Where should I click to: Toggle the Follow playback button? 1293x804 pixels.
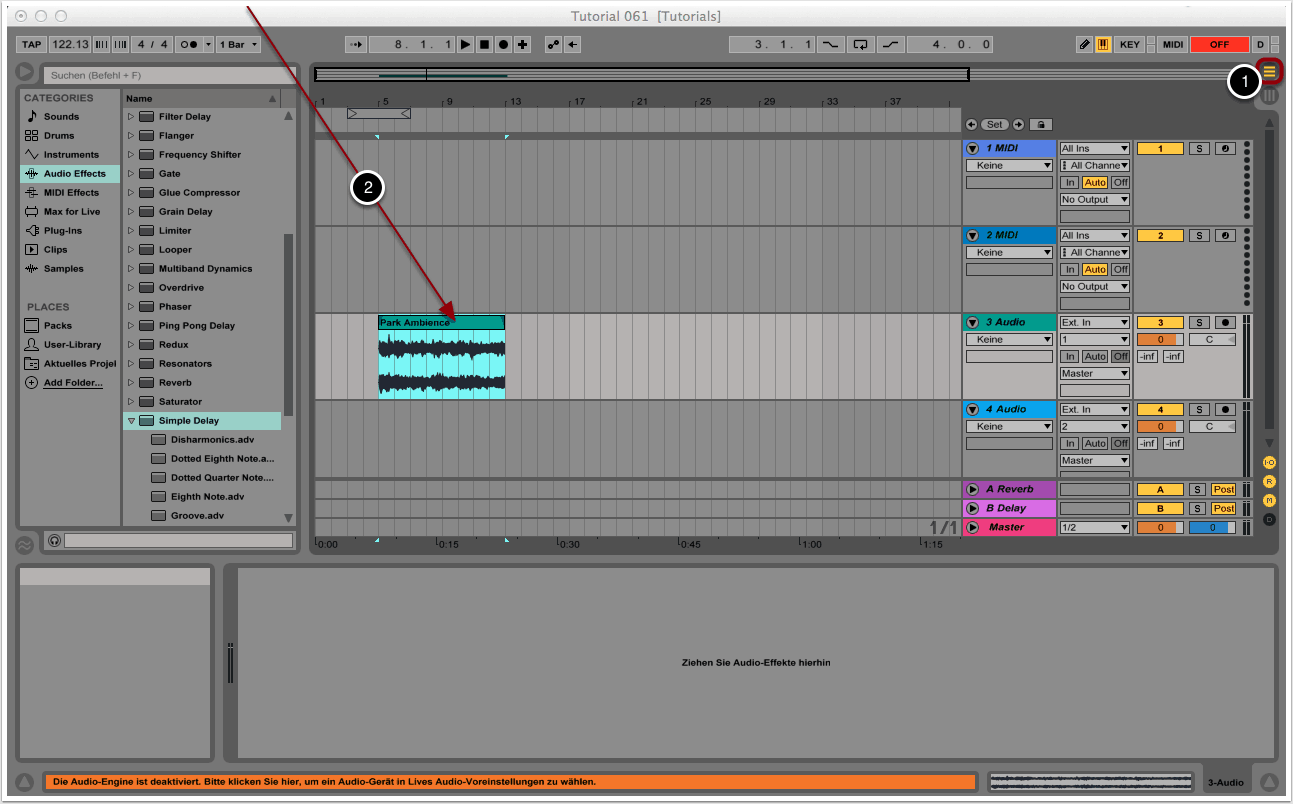[x=356, y=45]
